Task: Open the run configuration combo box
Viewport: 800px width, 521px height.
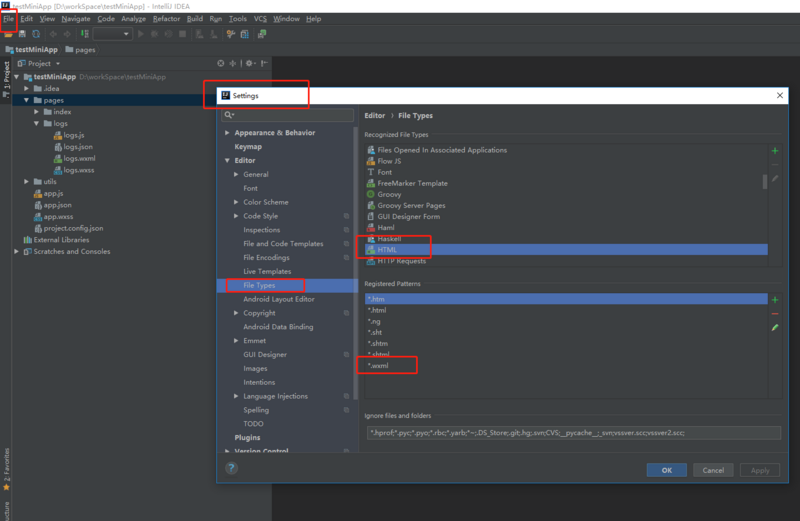Action: coord(113,34)
